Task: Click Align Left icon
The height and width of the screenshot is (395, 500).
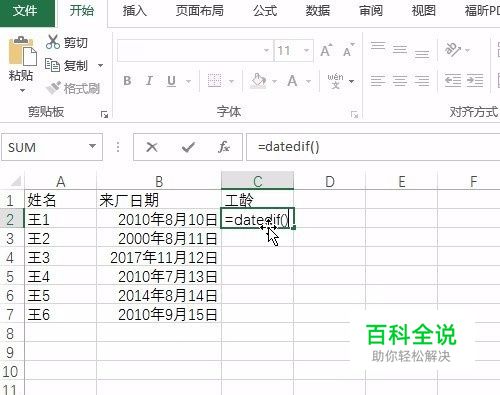Action: point(378,81)
